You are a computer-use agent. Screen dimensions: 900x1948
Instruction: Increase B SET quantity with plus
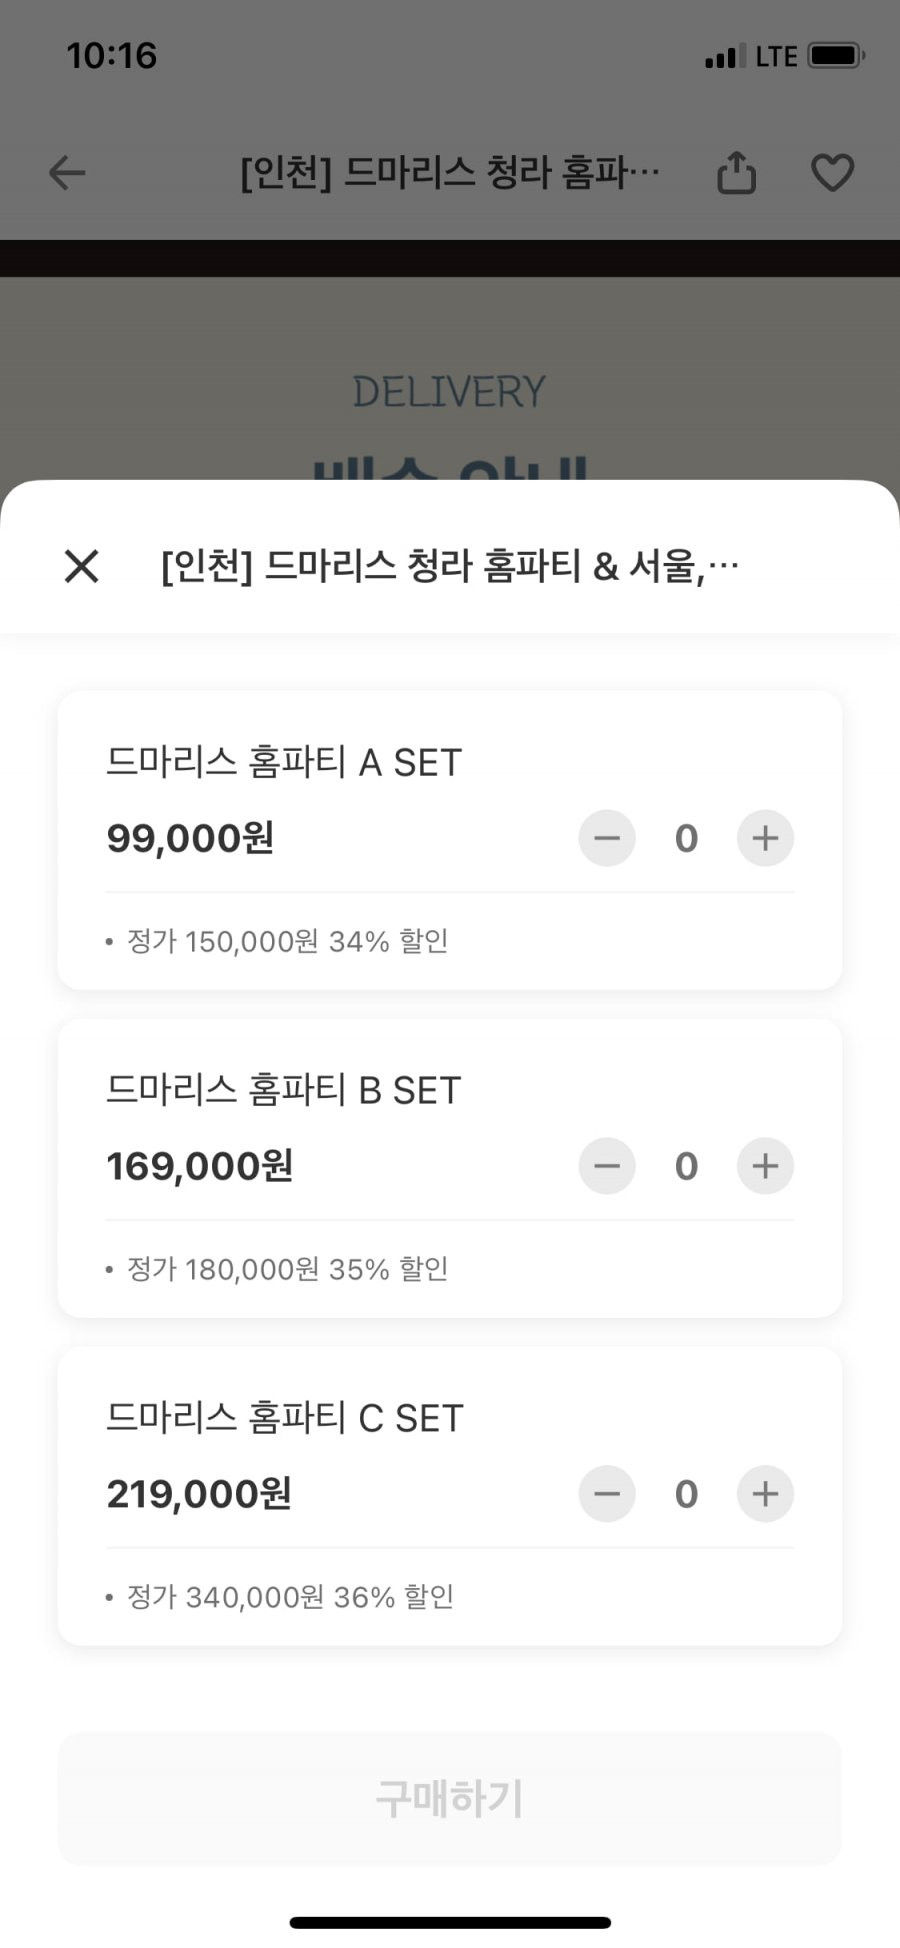(765, 1166)
